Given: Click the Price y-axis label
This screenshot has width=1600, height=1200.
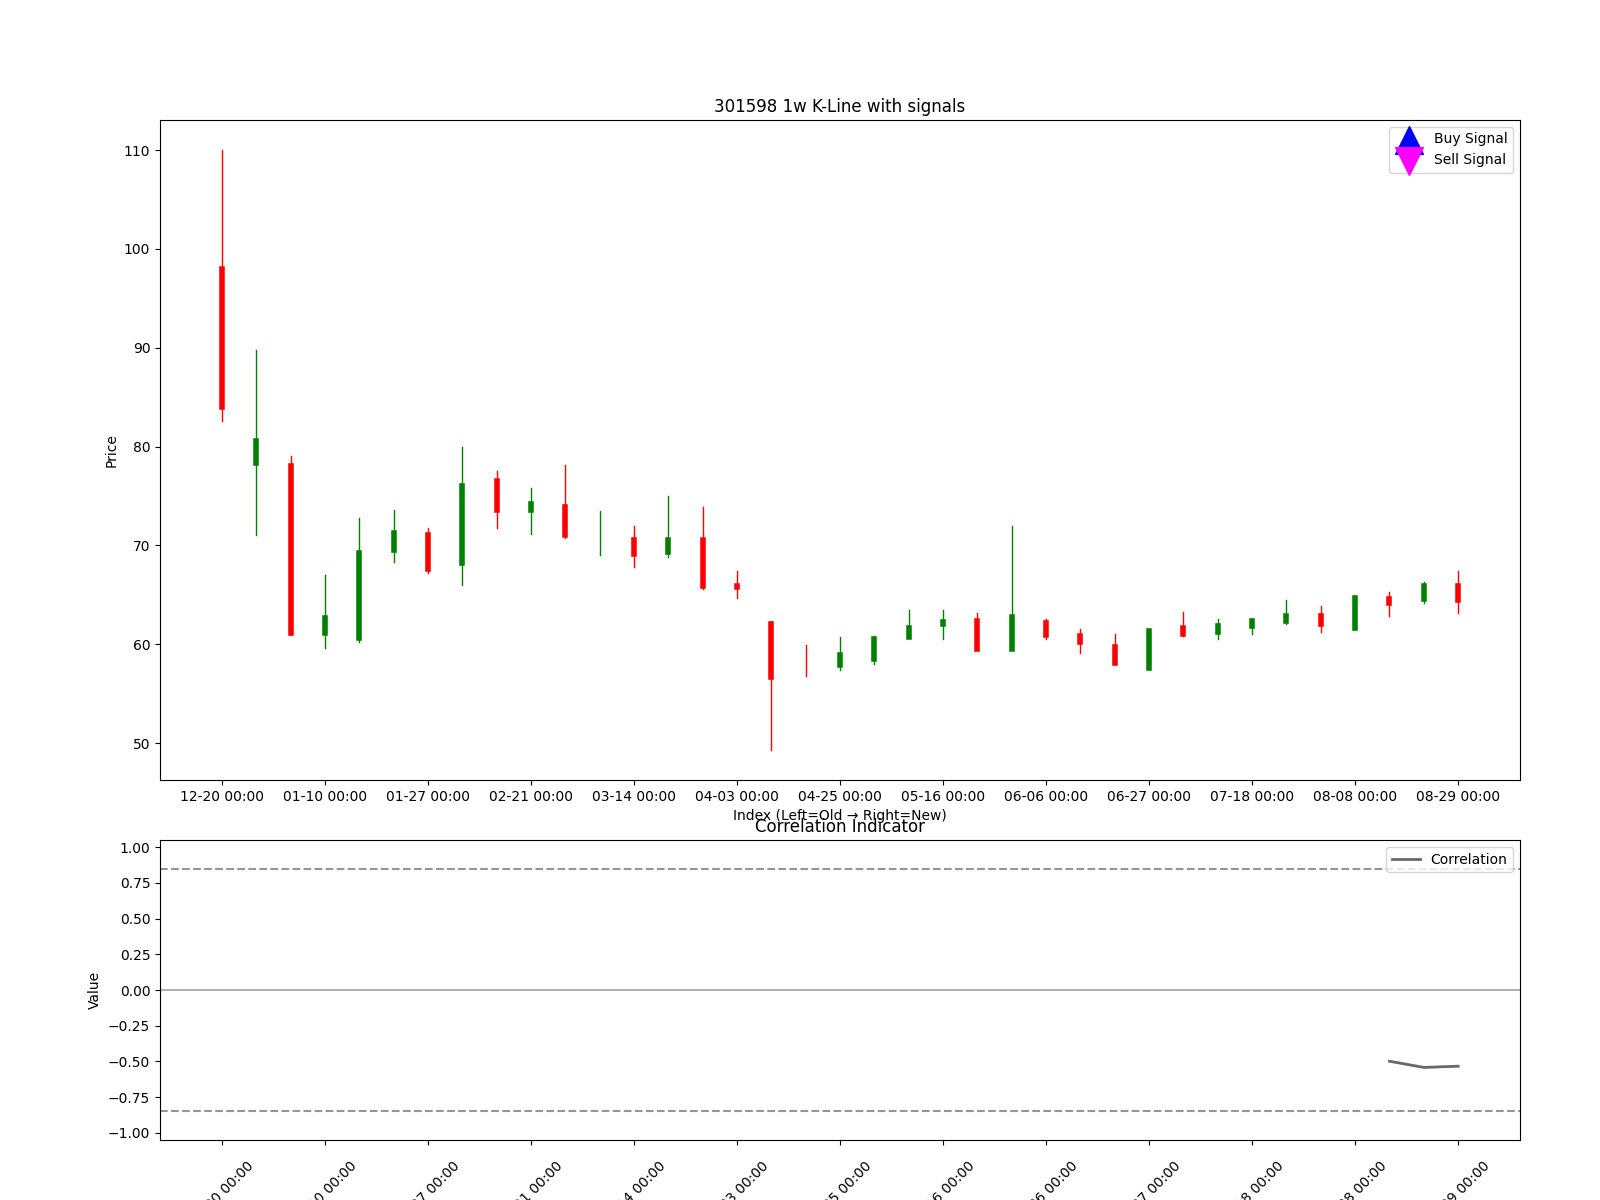Looking at the screenshot, I should [x=111, y=452].
